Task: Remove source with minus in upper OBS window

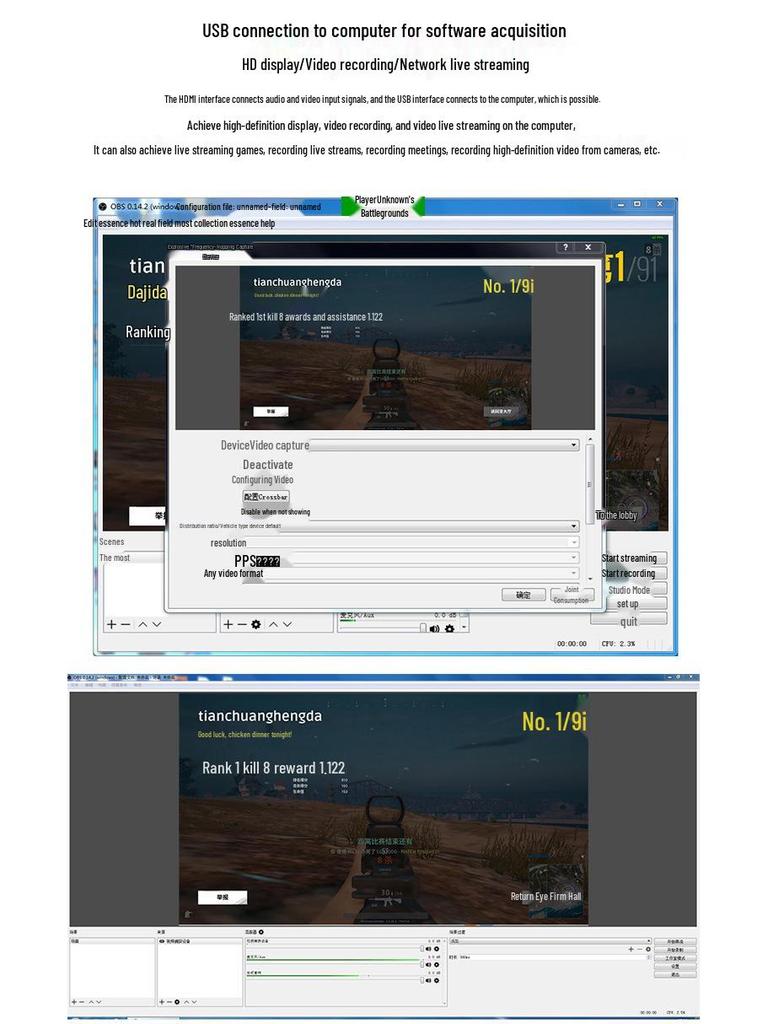Action: 242,624
